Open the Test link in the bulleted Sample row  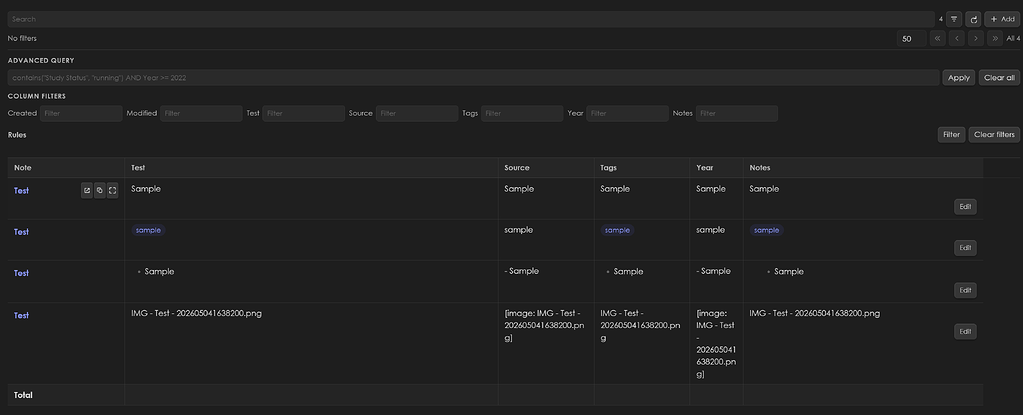click(x=22, y=273)
